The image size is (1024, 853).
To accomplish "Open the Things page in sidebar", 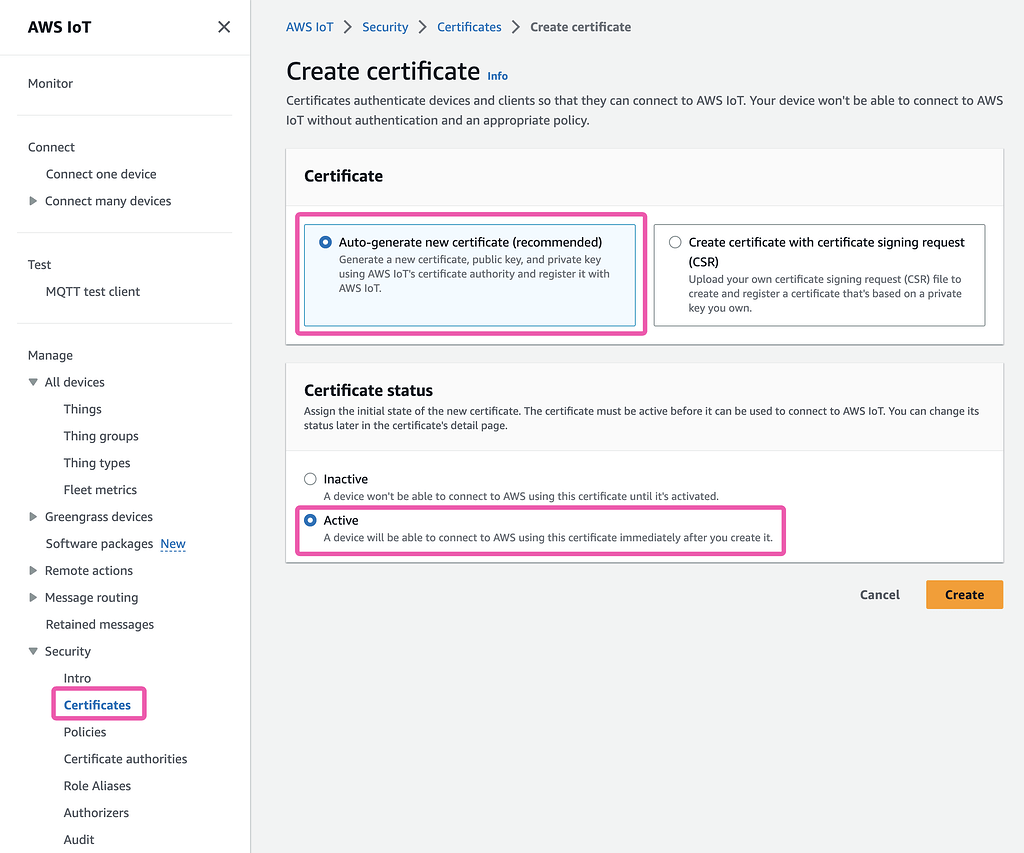I will pyautogui.click(x=82, y=409).
